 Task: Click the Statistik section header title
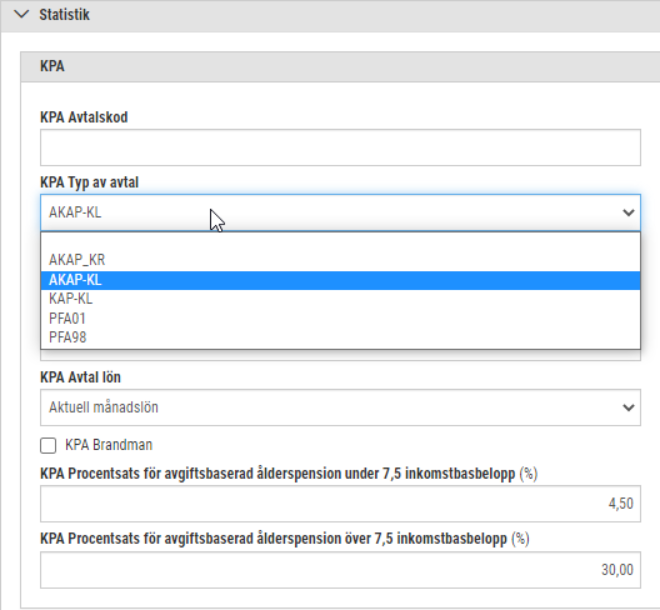tap(64, 15)
